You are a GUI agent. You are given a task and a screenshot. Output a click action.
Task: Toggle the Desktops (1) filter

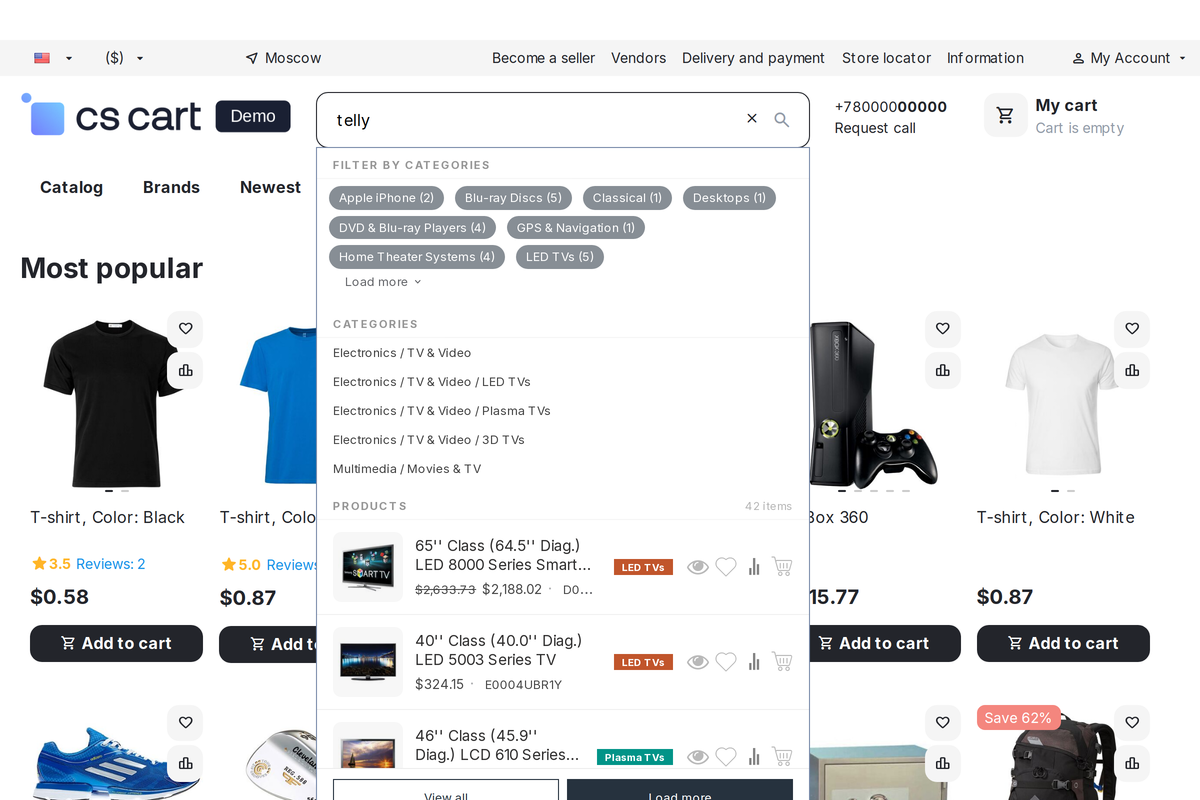pyautogui.click(x=729, y=198)
